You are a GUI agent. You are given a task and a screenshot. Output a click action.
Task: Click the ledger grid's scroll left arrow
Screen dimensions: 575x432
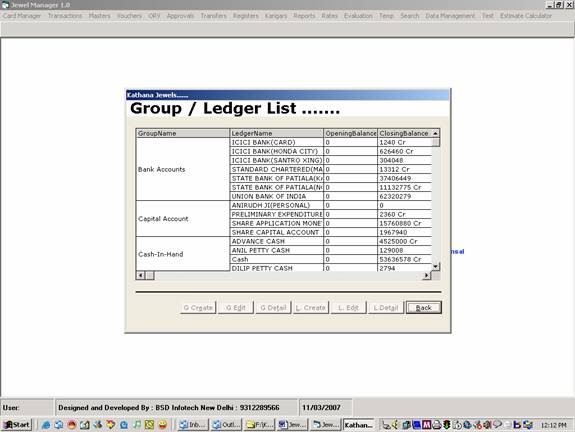coord(140,275)
